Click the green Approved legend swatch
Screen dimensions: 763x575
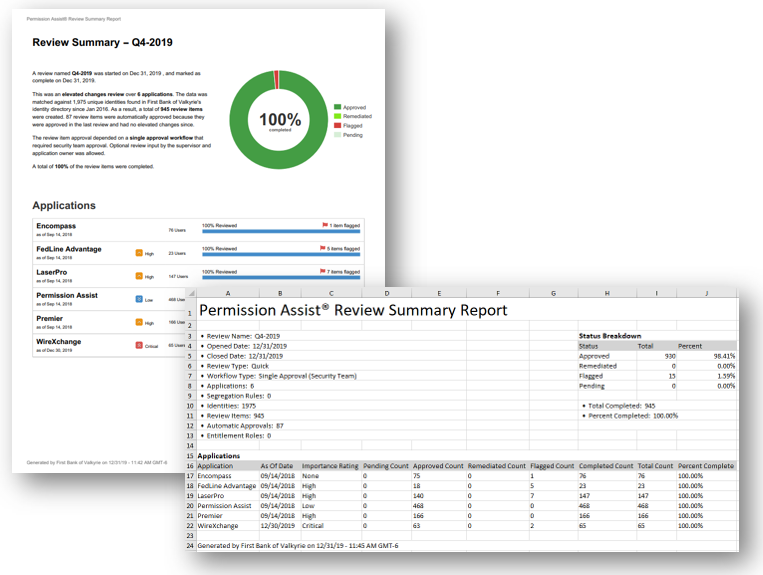[x=338, y=106]
